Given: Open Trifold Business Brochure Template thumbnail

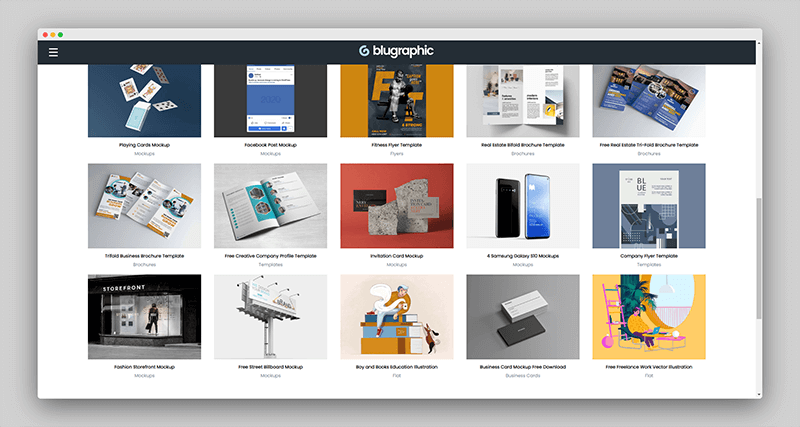Looking at the screenshot, I should 144,206.
